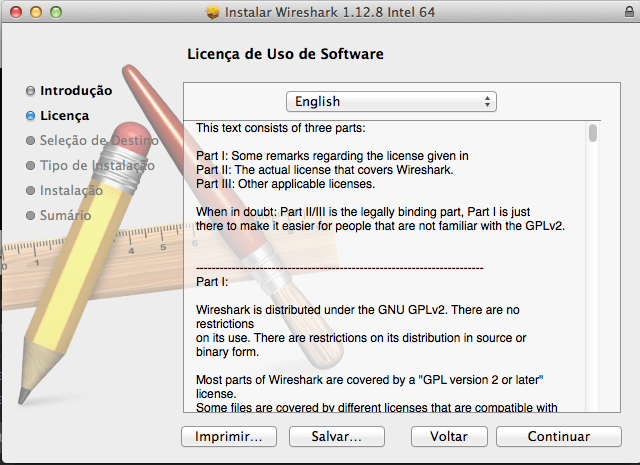The width and height of the screenshot is (640, 465).
Task: Open the English language dropdown
Action: pyautogui.click(x=391, y=101)
